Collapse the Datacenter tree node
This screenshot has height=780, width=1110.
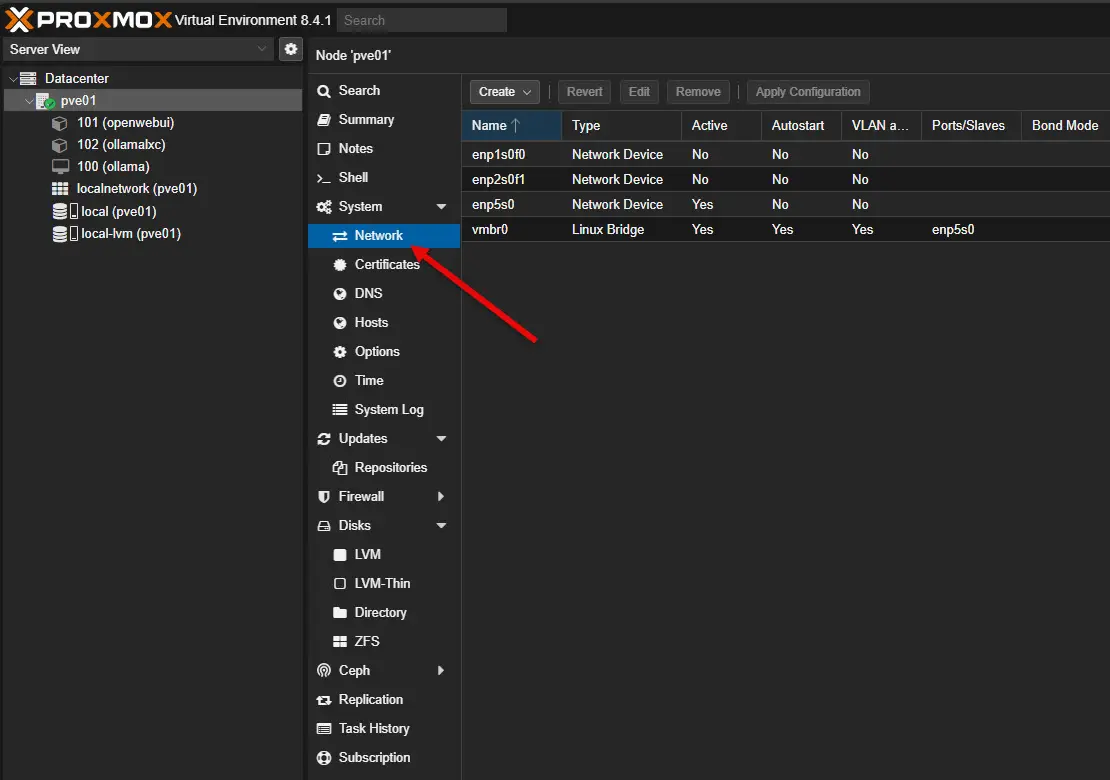click(13, 79)
